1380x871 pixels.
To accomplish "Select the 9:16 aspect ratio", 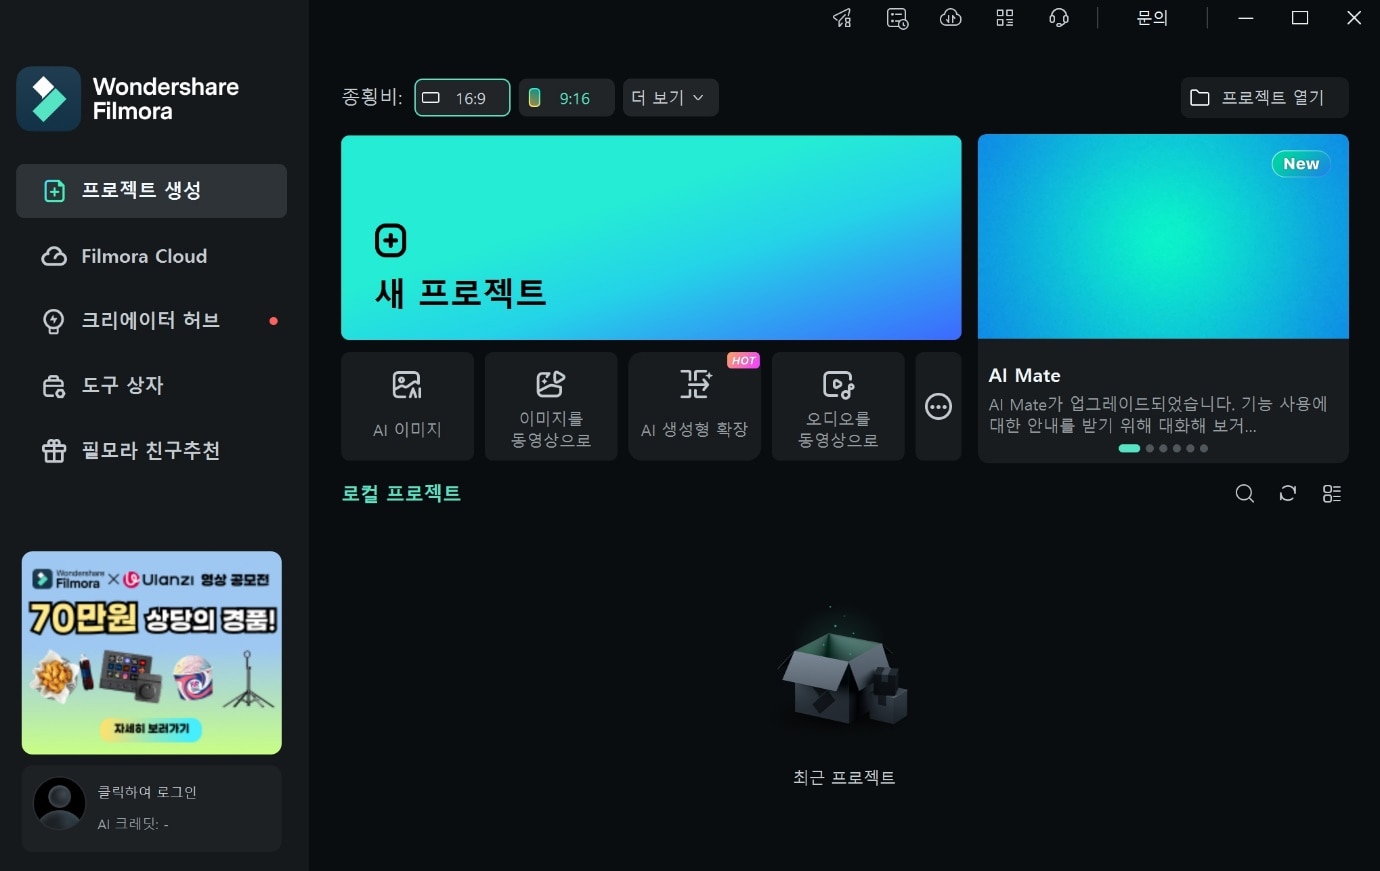I will coord(566,98).
